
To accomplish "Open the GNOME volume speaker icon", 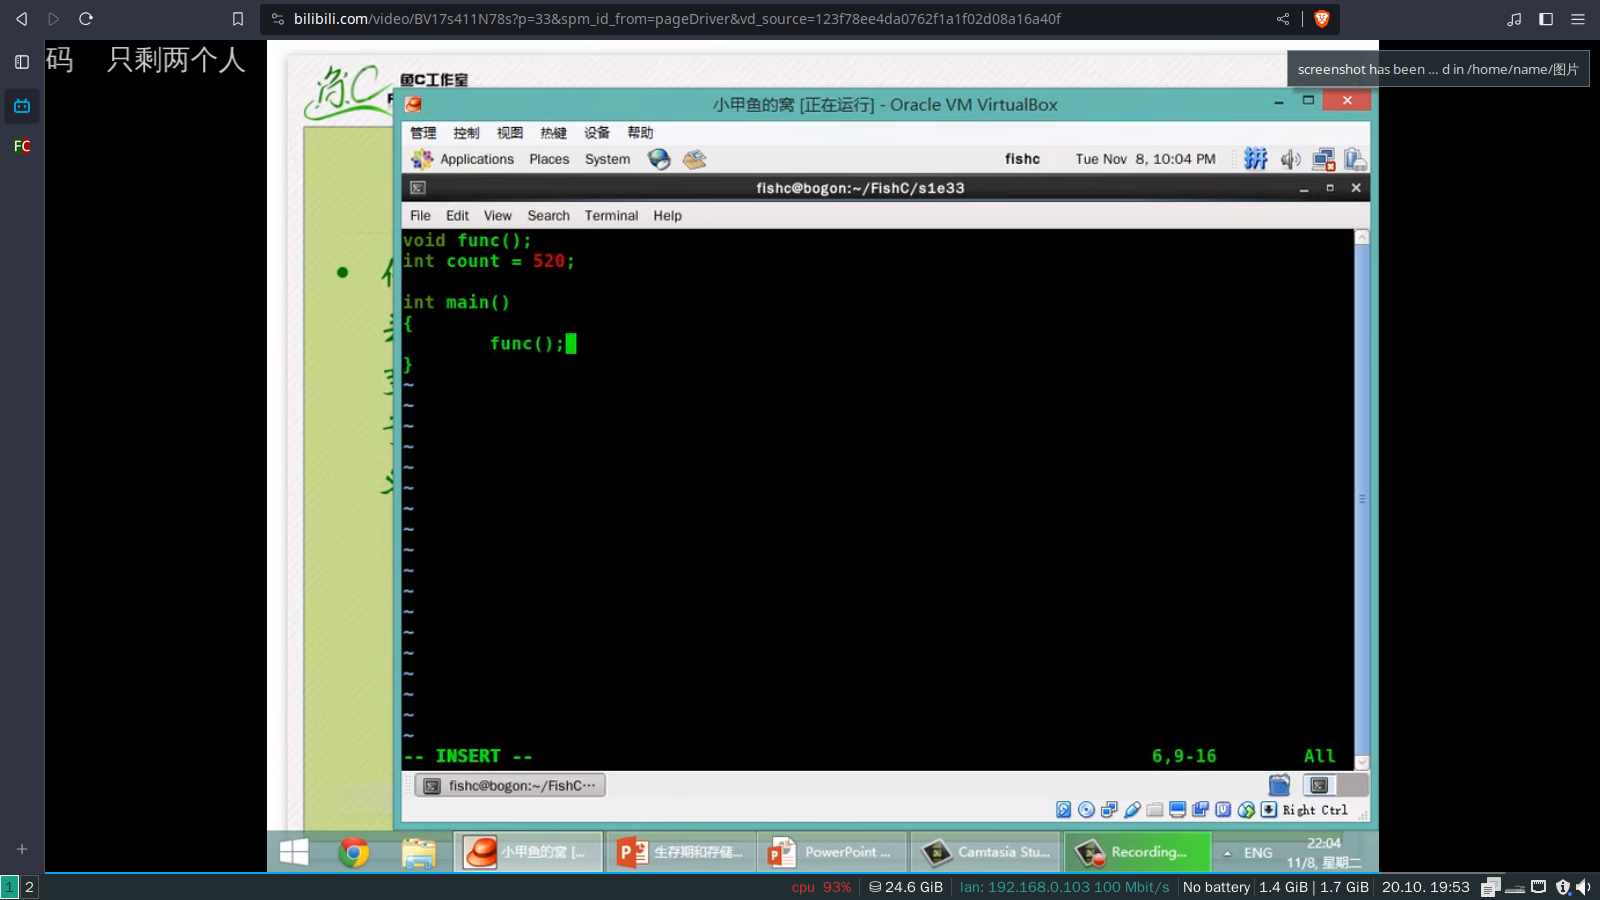I will [x=1291, y=159].
